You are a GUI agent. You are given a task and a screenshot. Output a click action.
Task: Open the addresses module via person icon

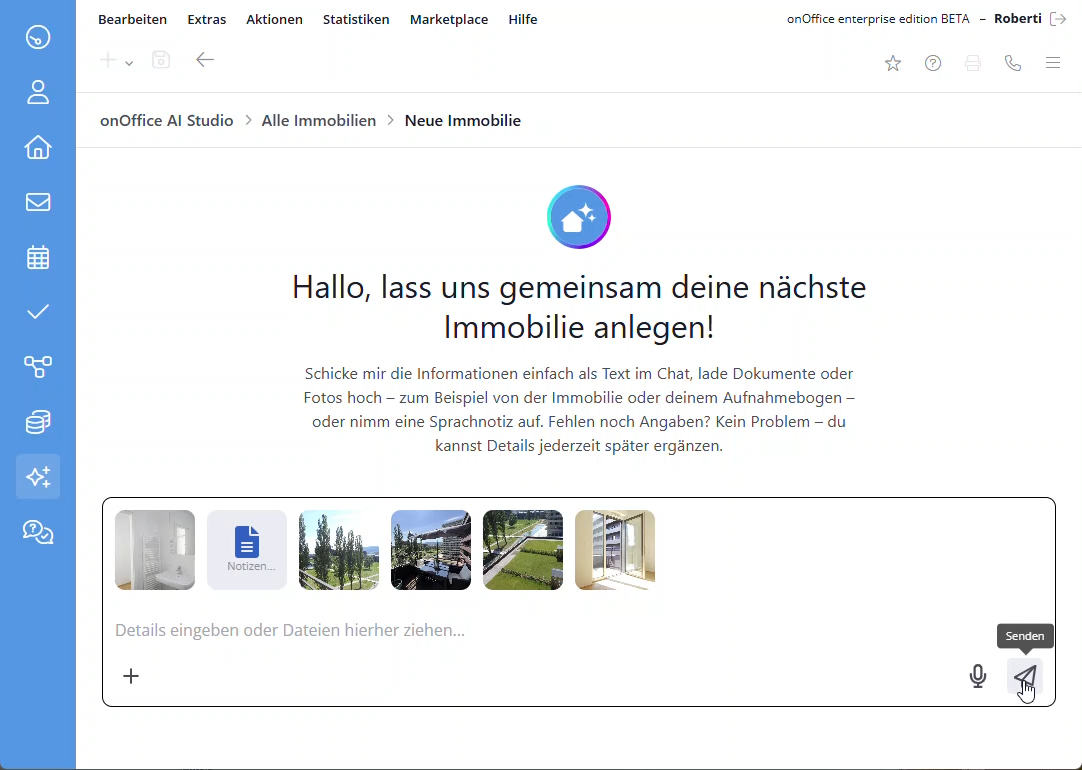point(37,92)
